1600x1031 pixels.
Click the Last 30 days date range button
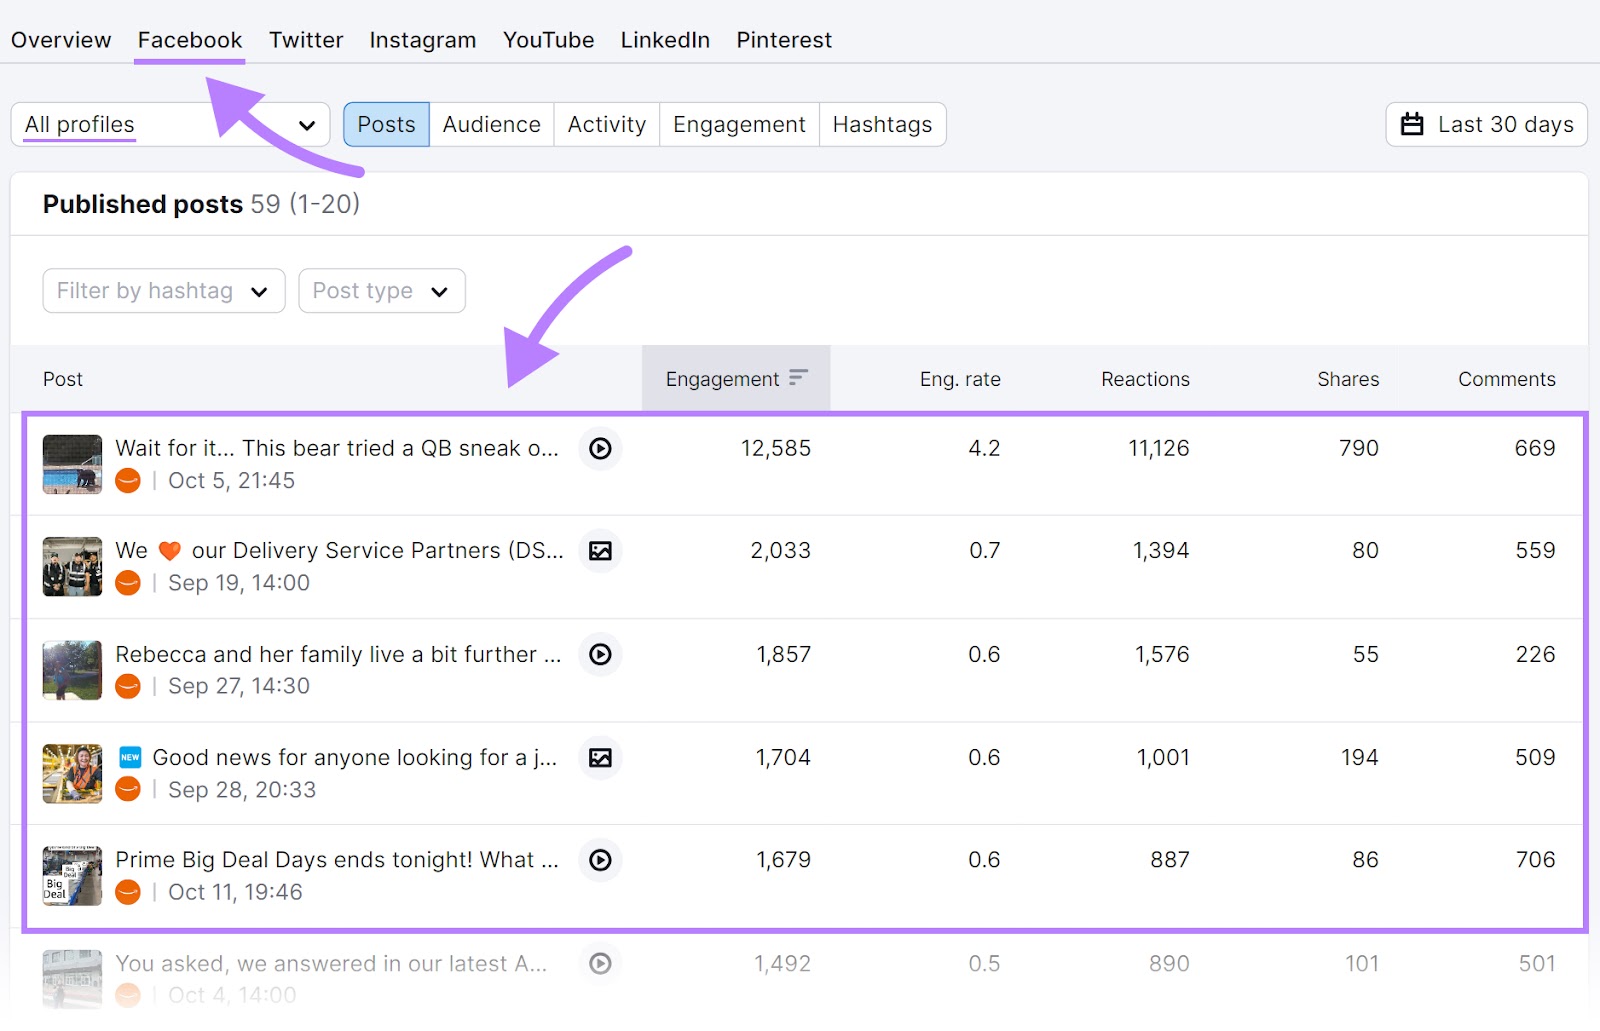pyautogui.click(x=1486, y=124)
